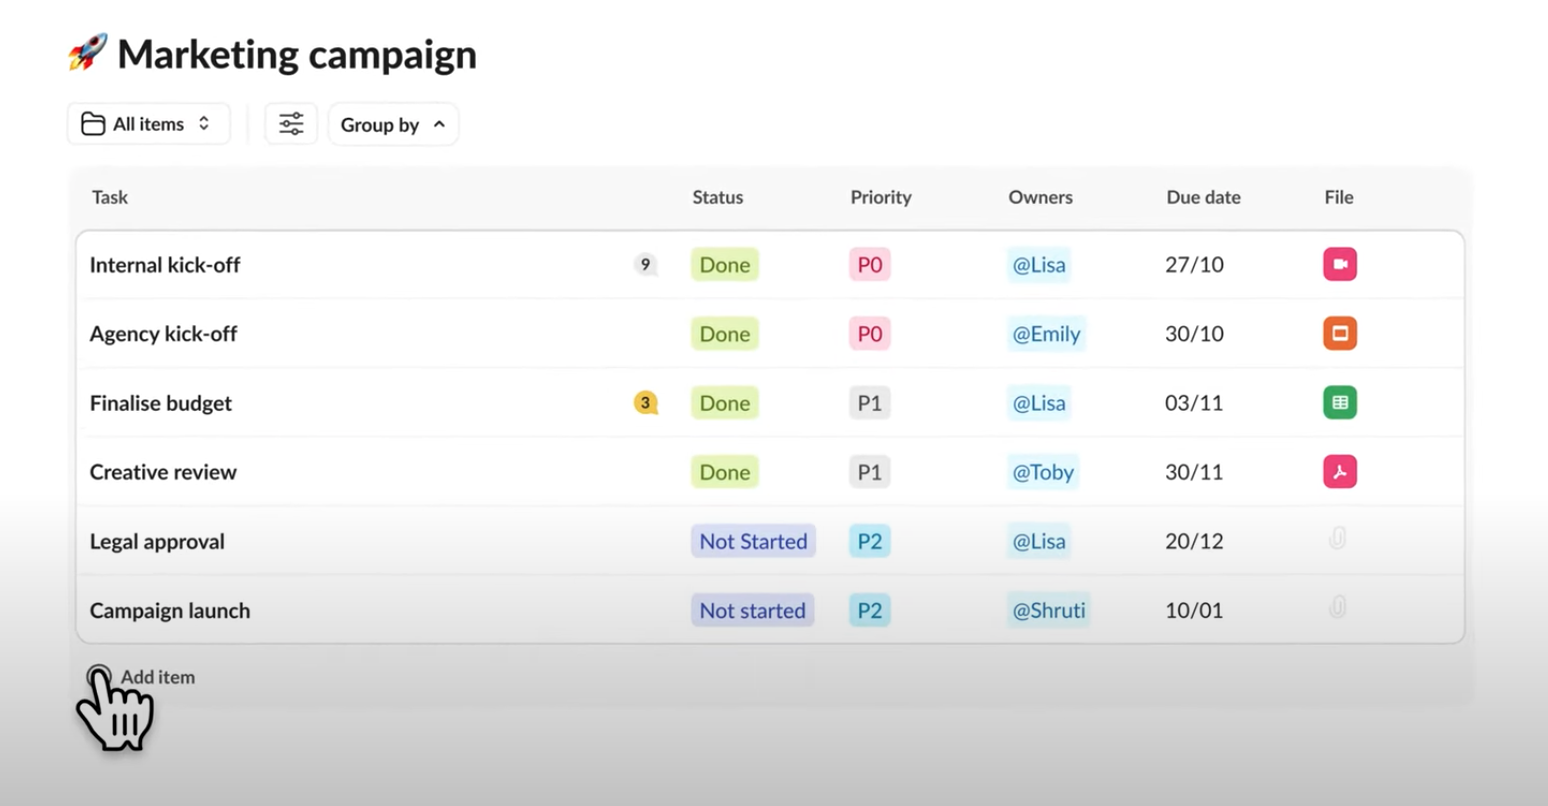Click the Priority column header
1548x806 pixels.
click(x=880, y=197)
